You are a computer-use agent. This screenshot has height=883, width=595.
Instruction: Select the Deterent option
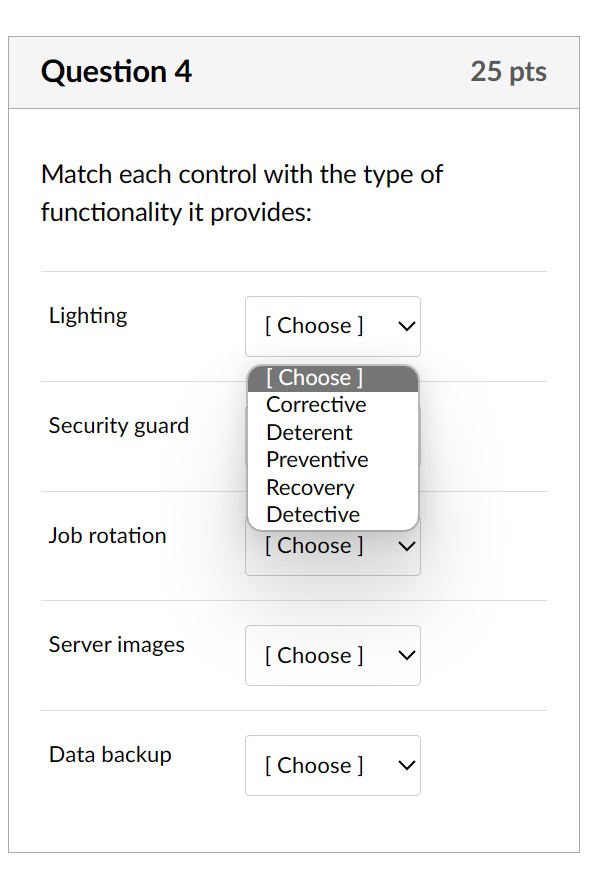309,432
